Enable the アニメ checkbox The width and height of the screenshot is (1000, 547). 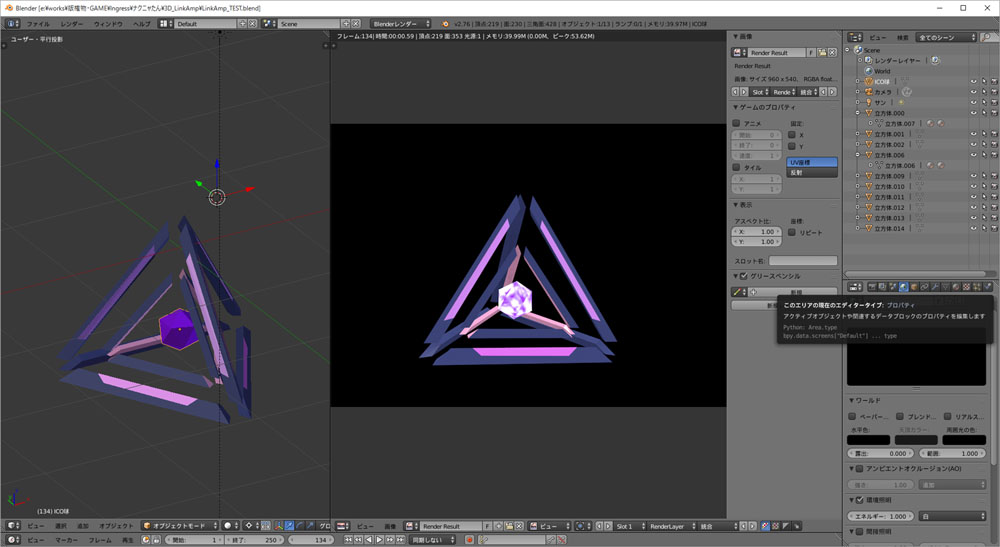[737, 123]
